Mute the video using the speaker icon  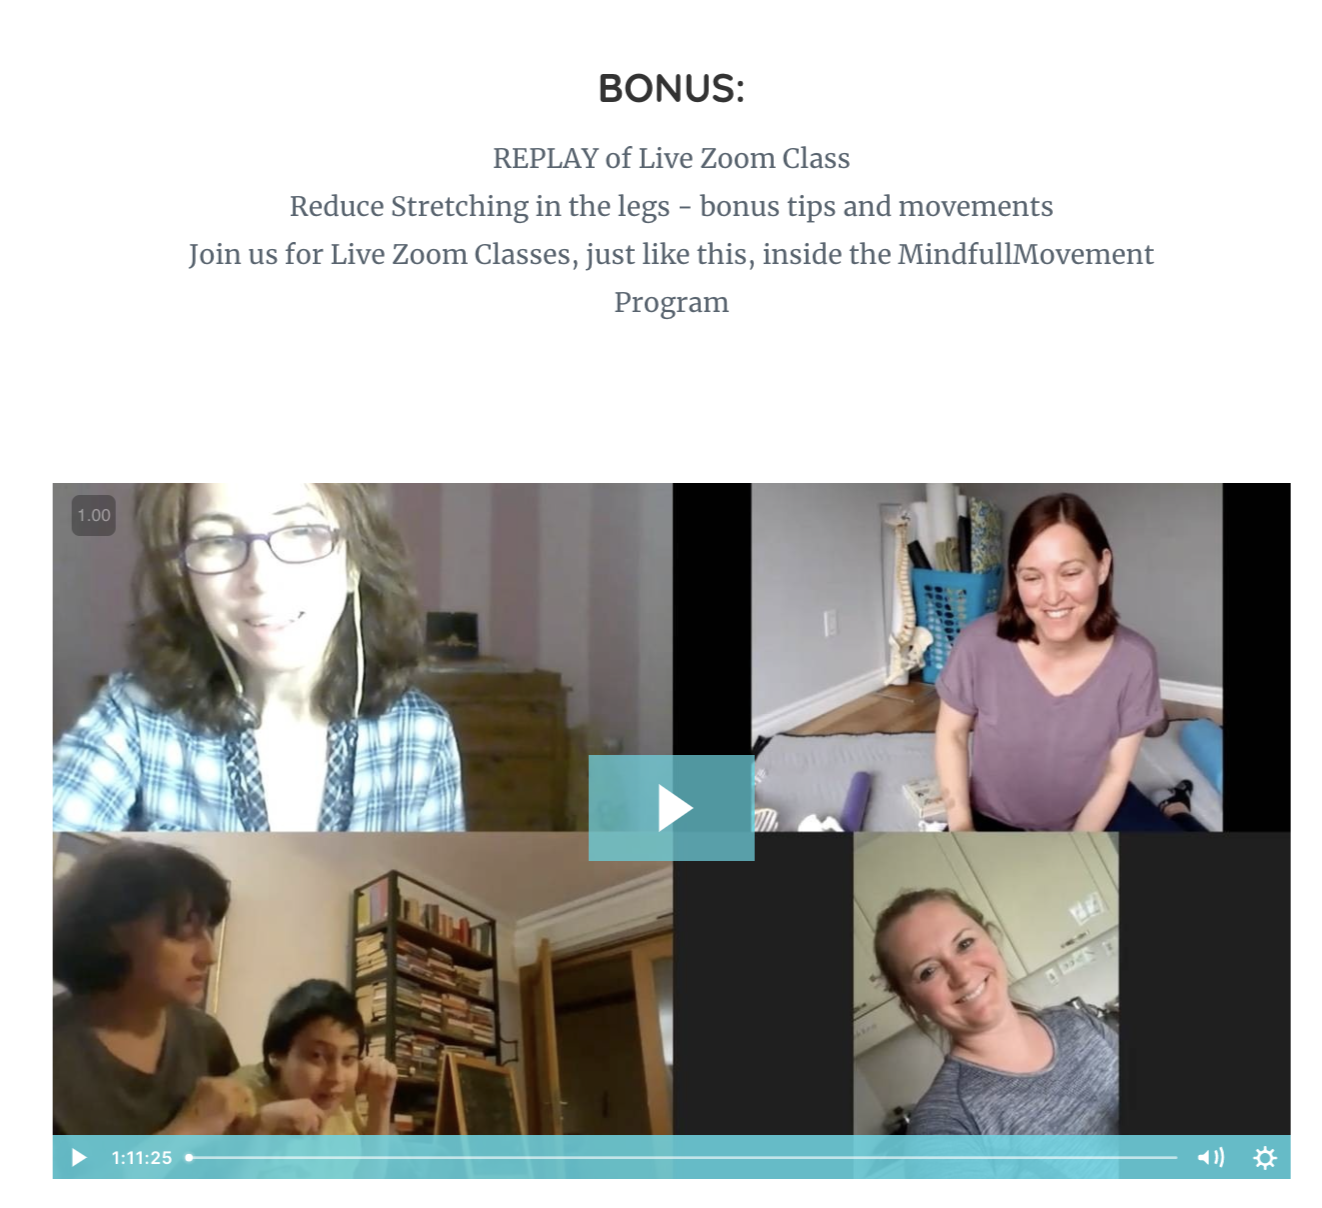[1210, 1157]
